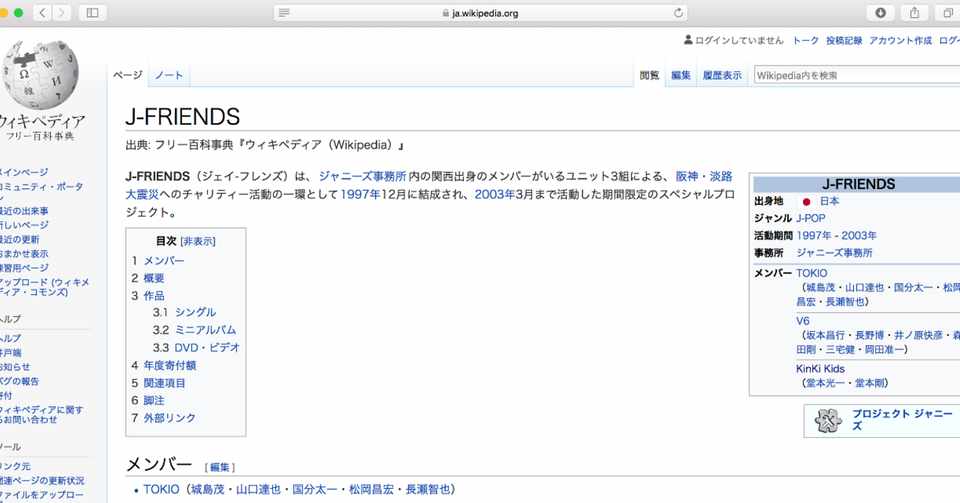The width and height of the screenshot is (960, 503).
Task: Open the リンク元 sidebar link
Action: [x=15, y=466]
